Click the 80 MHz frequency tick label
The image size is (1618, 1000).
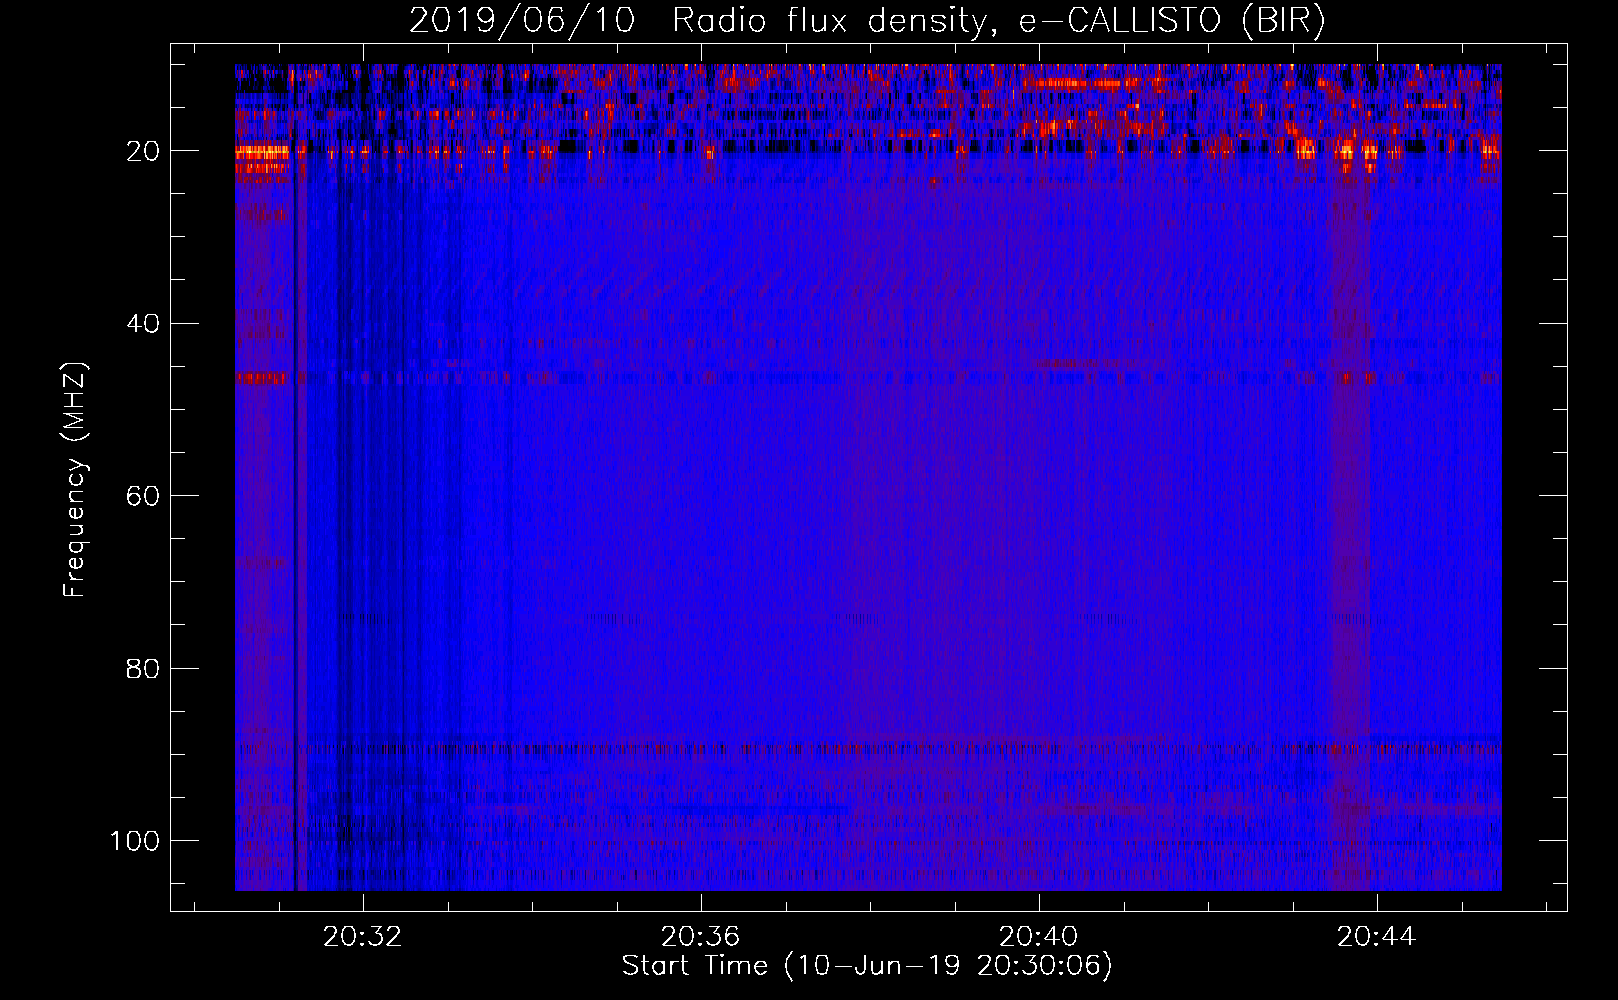[x=143, y=668]
